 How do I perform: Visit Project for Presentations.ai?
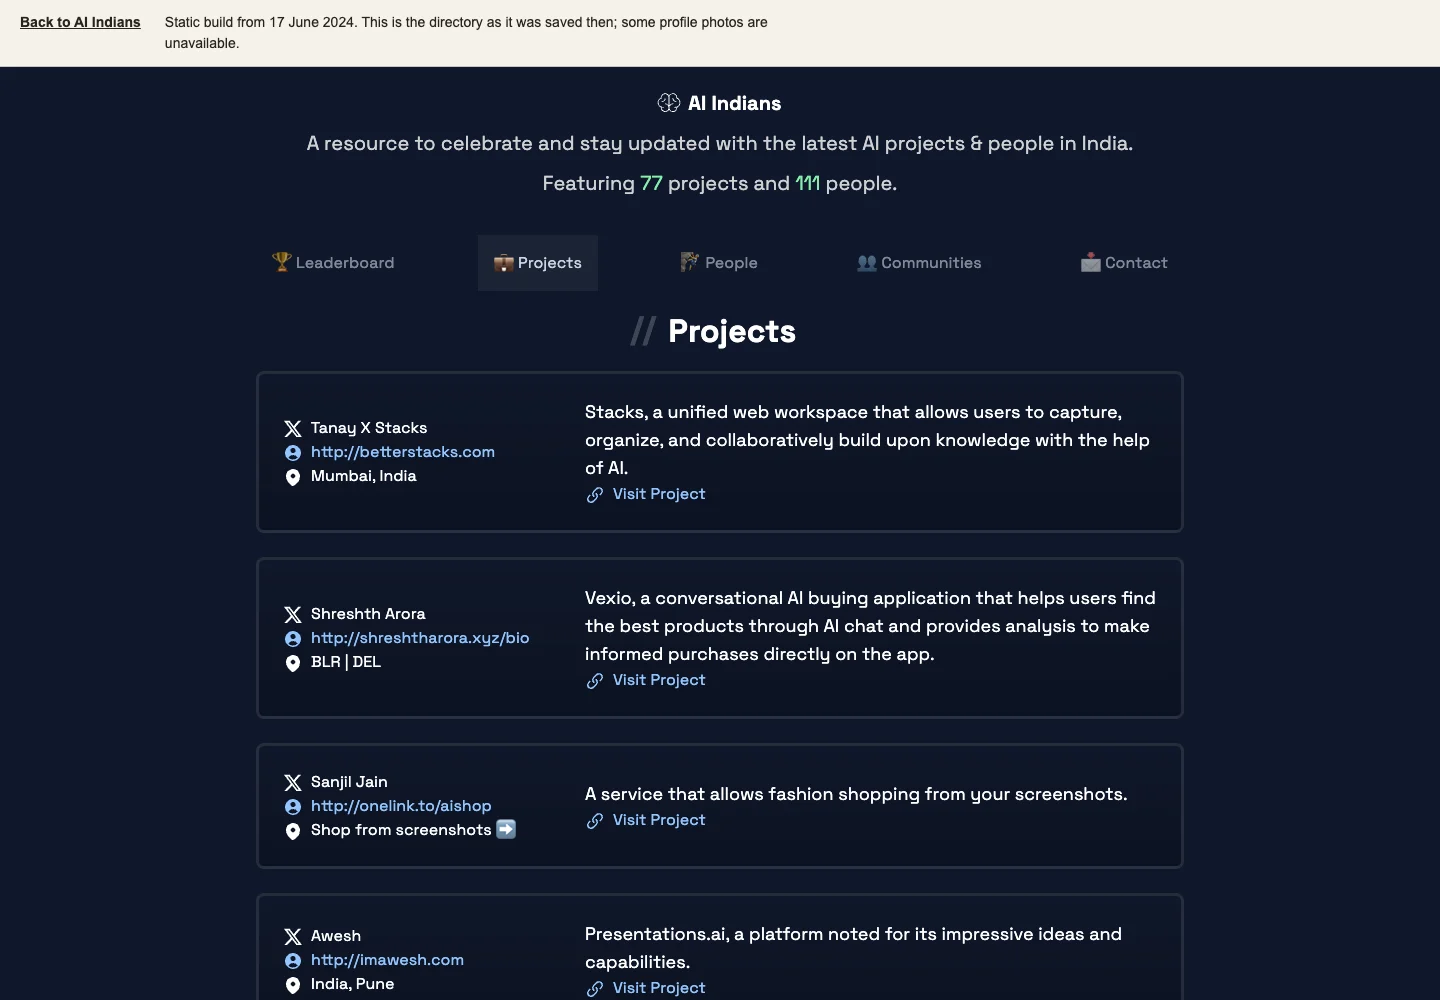[659, 988]
